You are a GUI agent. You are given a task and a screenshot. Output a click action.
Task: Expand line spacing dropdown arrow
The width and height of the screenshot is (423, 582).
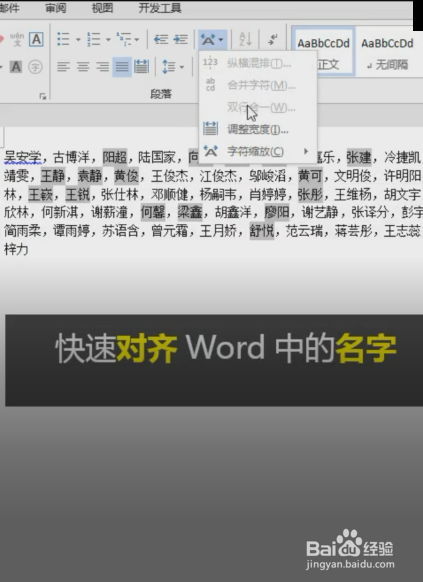pos(182,67)
